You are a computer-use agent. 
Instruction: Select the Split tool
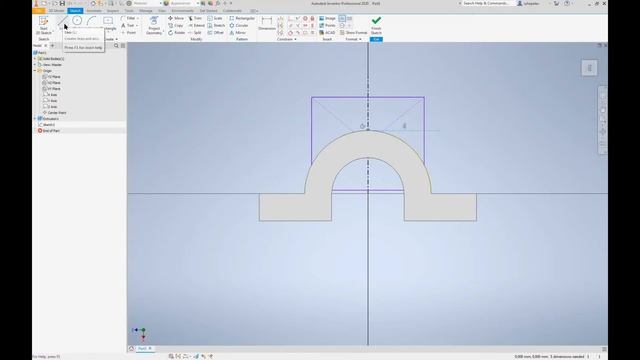tap(195, 33)
